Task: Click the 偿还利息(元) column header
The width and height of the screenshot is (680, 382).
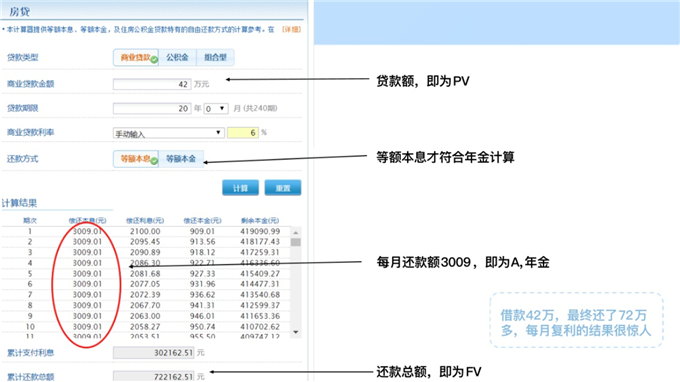Action: click(x=145, y=221)
